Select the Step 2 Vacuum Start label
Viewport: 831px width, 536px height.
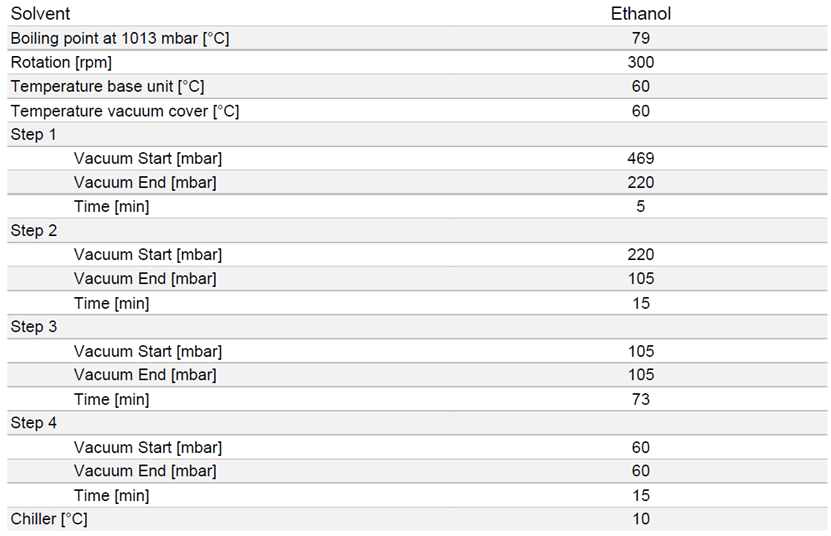tap(148, 255)
